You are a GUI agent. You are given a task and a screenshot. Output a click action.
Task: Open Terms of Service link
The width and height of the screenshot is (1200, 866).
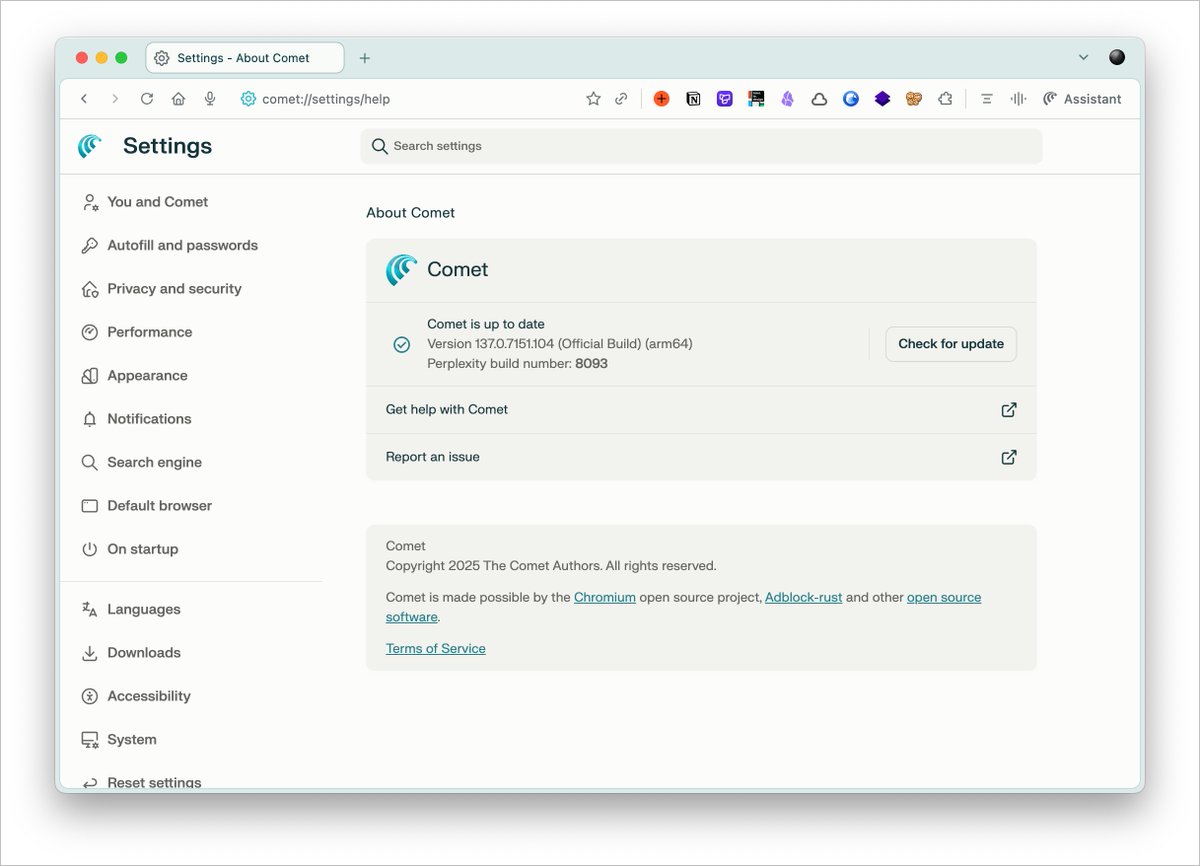tap(436, 648)
